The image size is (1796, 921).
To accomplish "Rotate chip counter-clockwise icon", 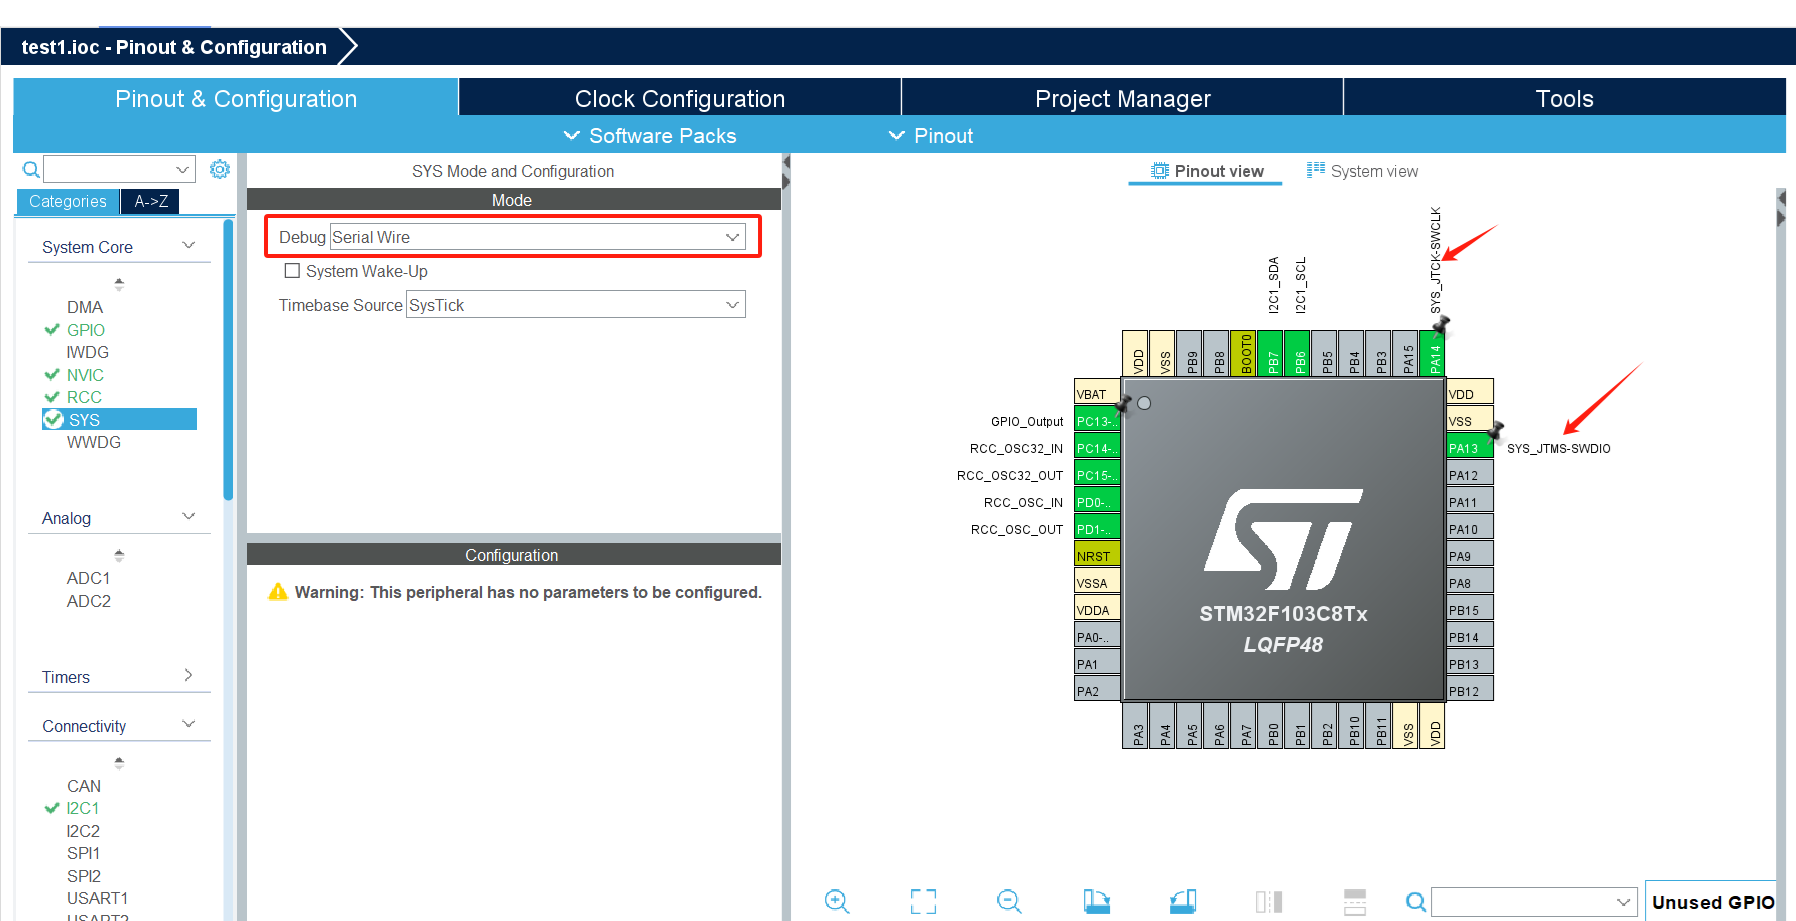I will pos(1183,901).
